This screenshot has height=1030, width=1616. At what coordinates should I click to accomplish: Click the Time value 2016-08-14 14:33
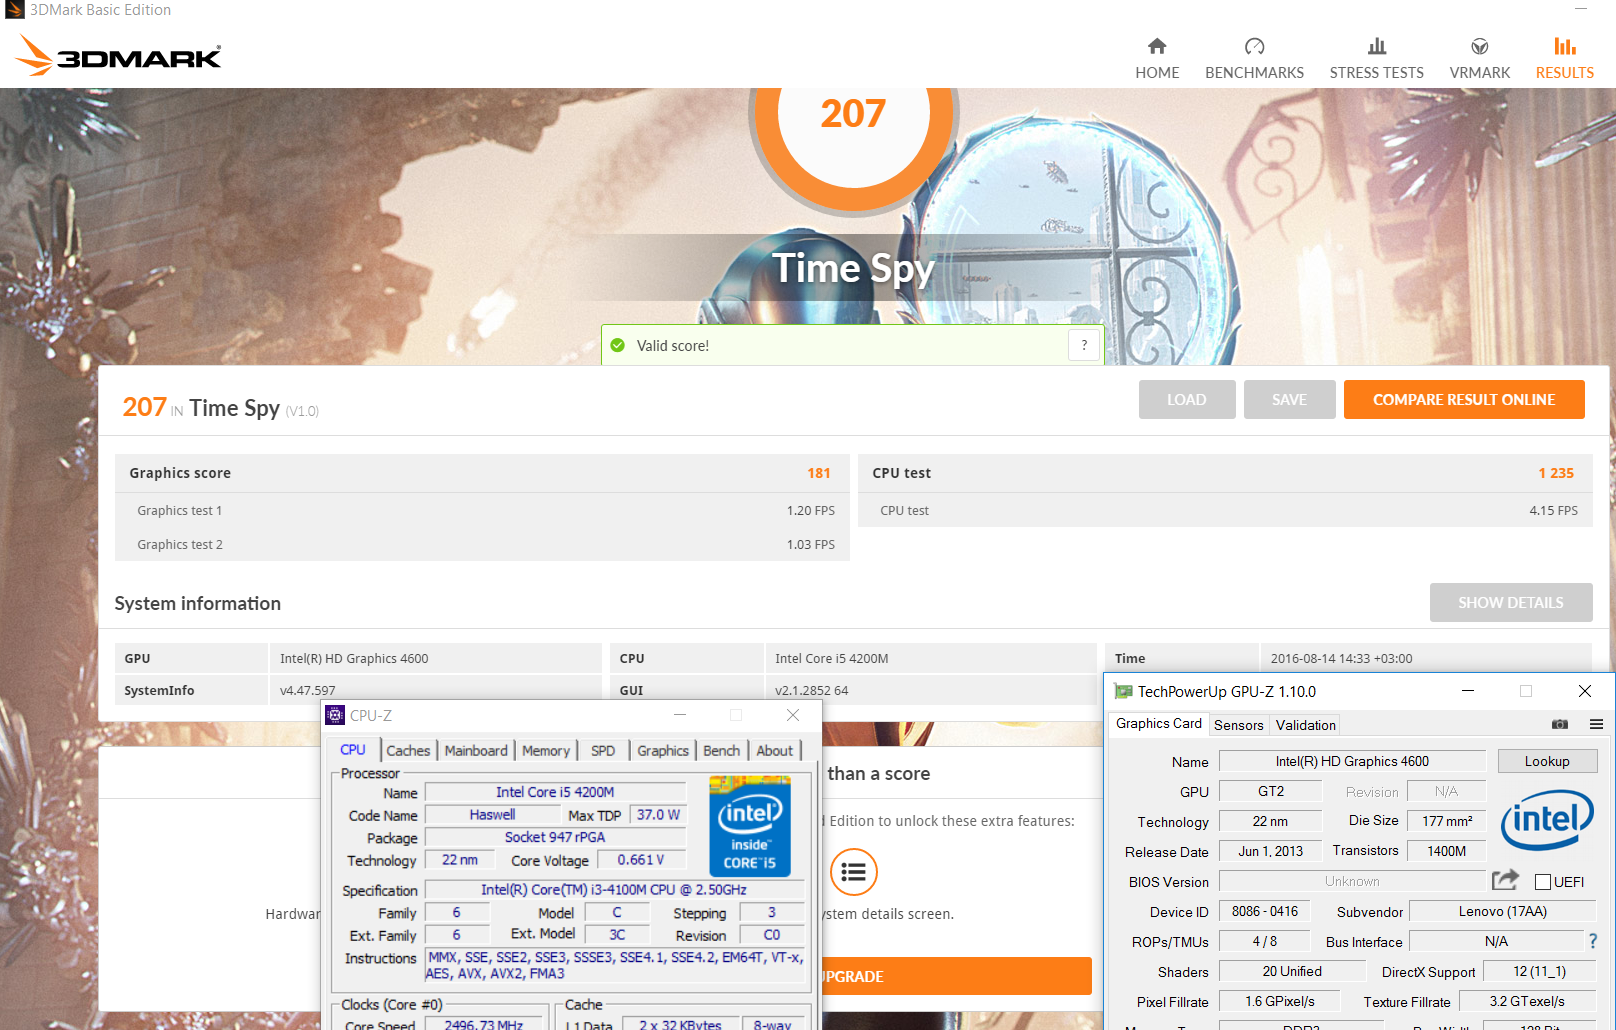[x=1341, y=658]
